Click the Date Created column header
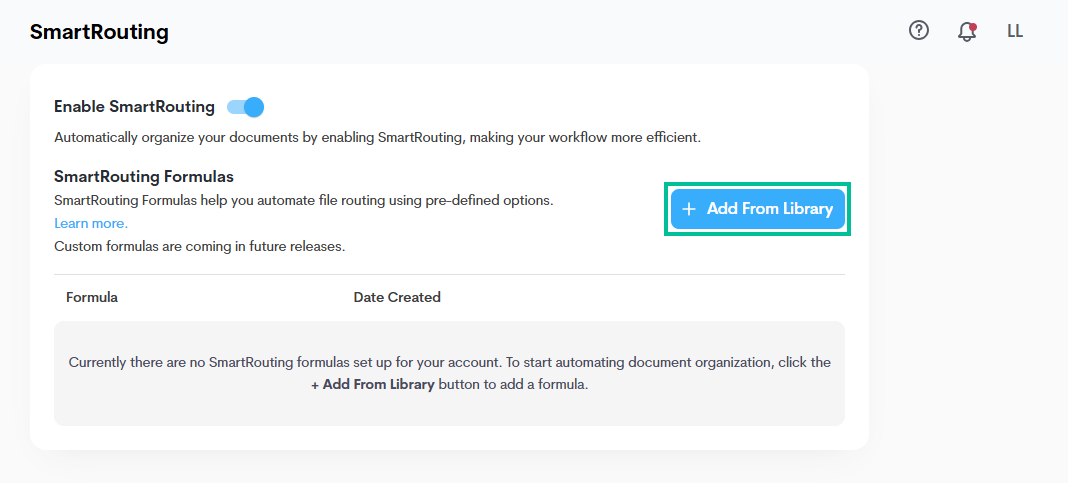Image resolution: width=1068 pixels, height=483 pixels. pos(397,298)
